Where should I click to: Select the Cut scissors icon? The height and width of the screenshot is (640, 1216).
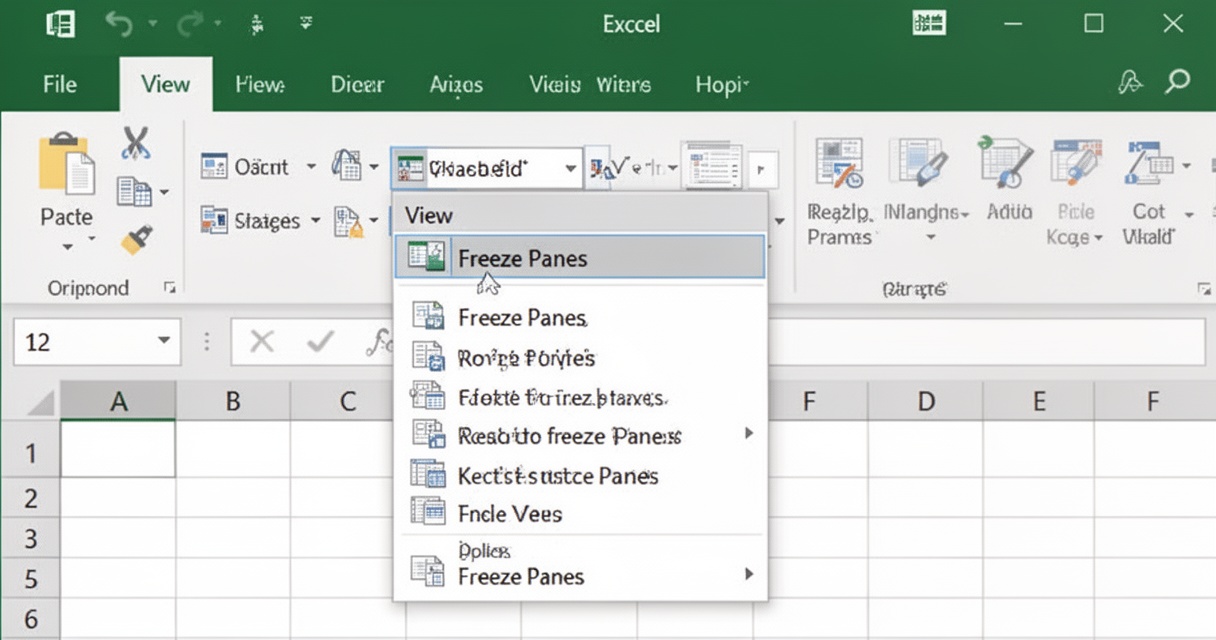[x=135, y=142]
